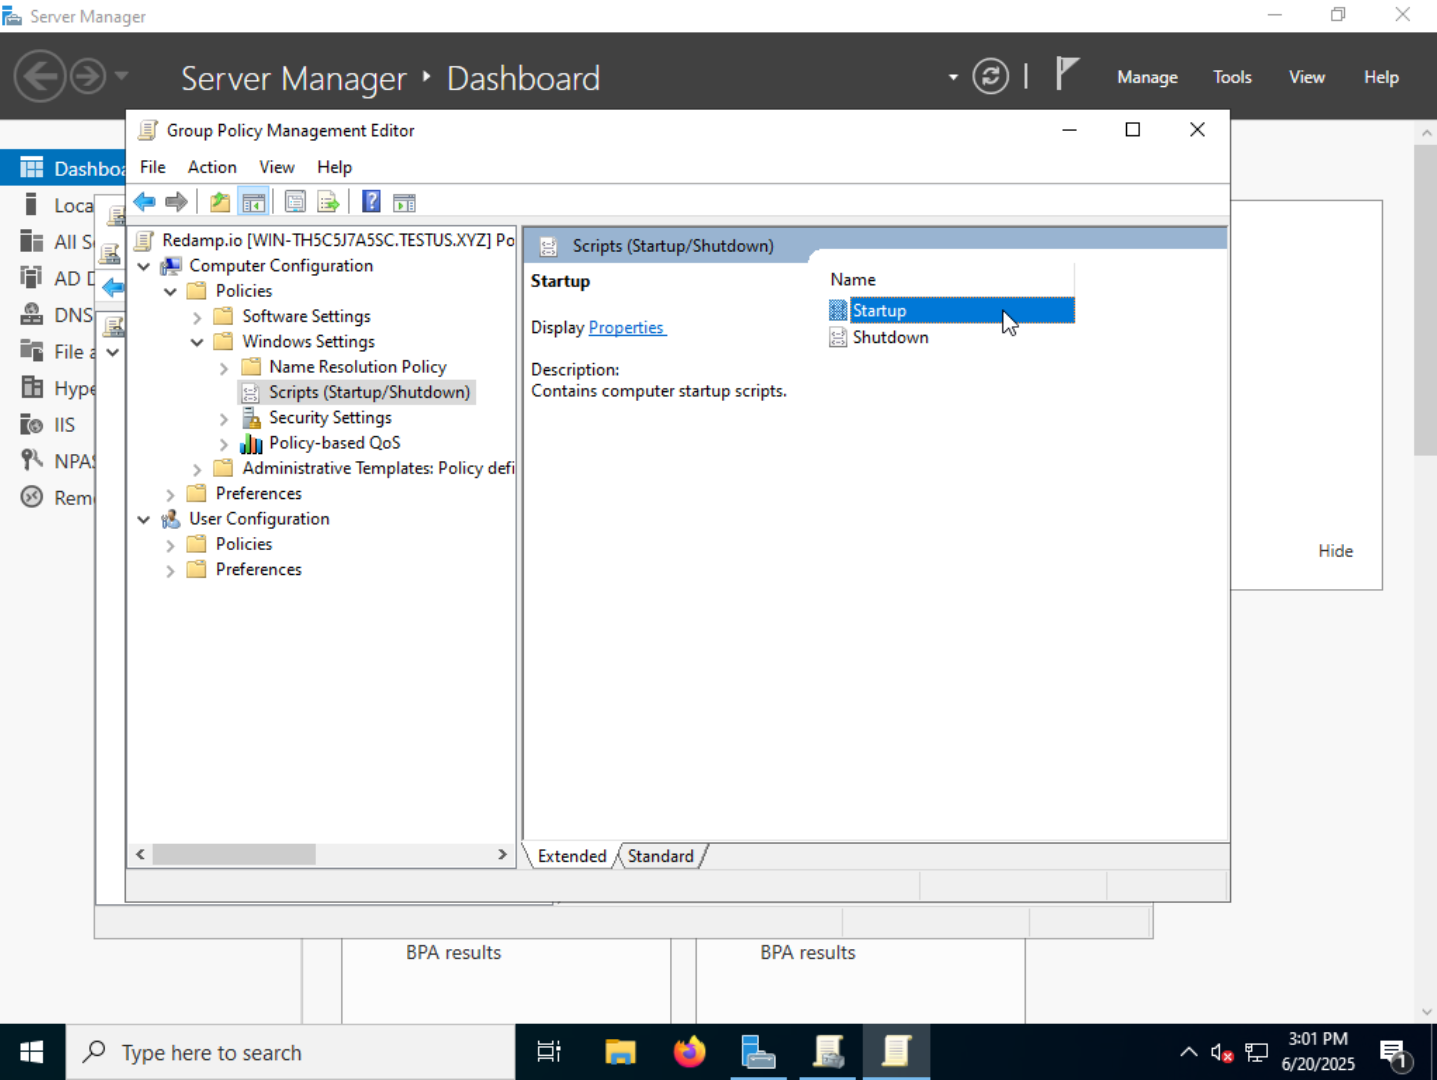Collapse Windows Settings node
Viewport: 1437px width, 1080px height.
coord(197,342)
